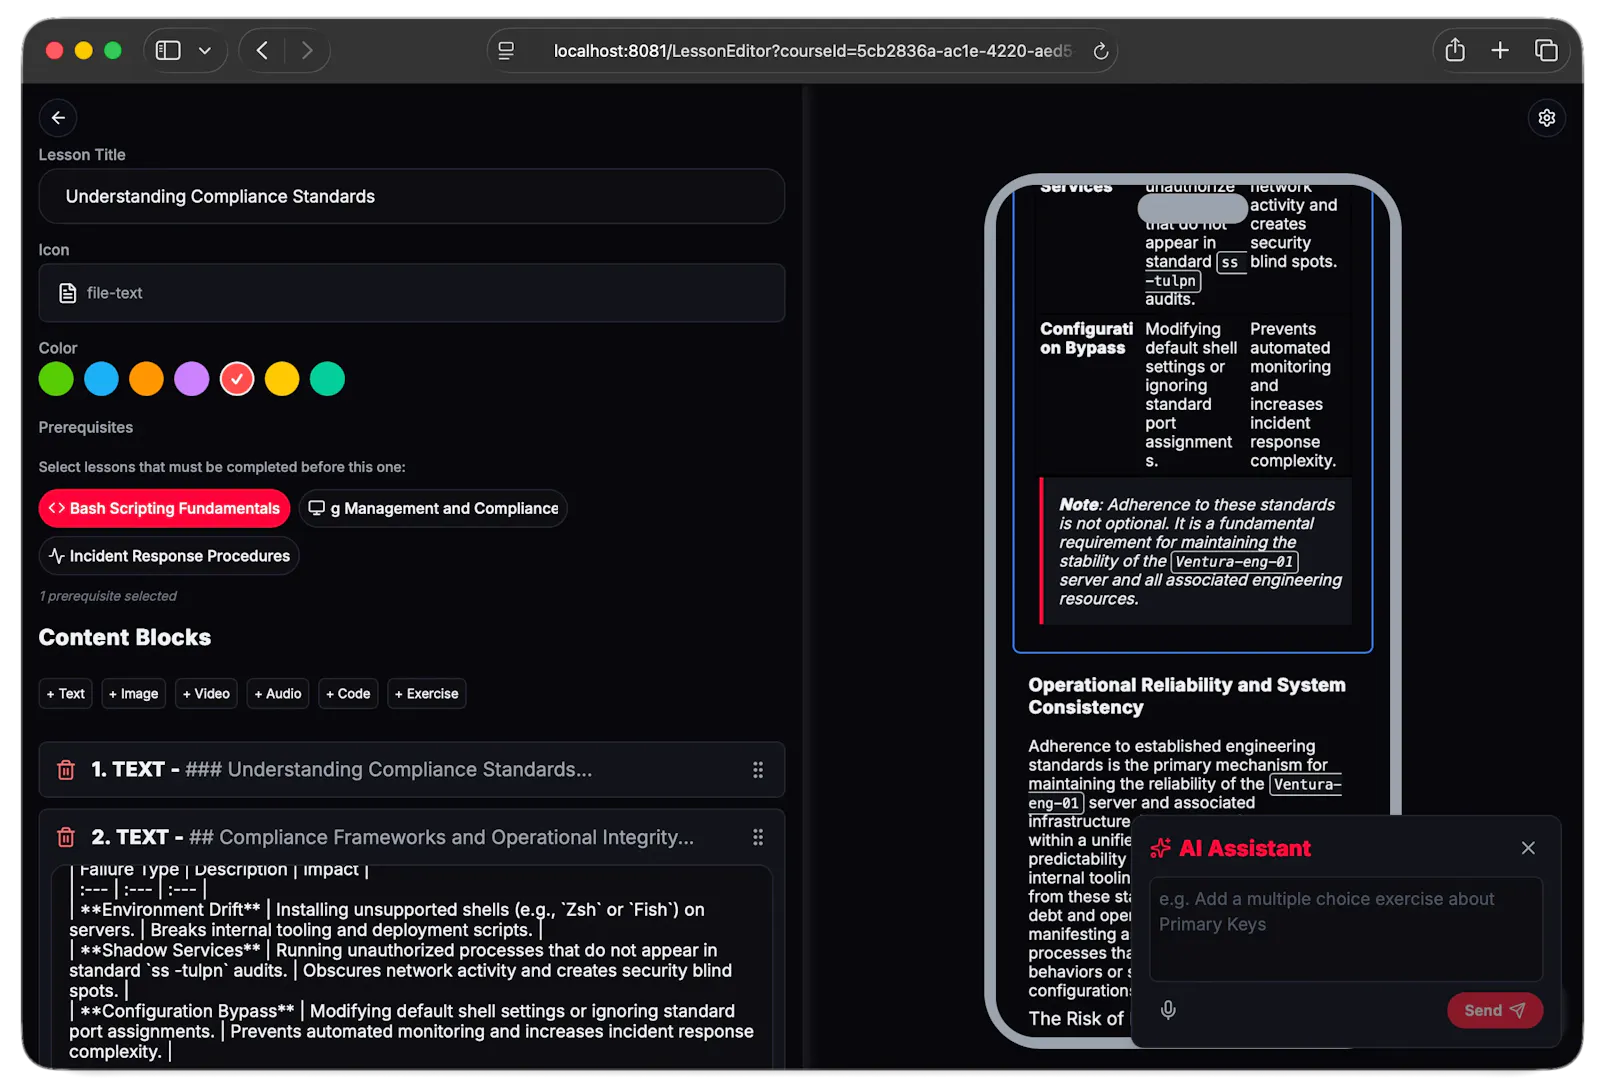Select the blue color swatch
Screen dimensions: 1600x1090
coord(101,379)
